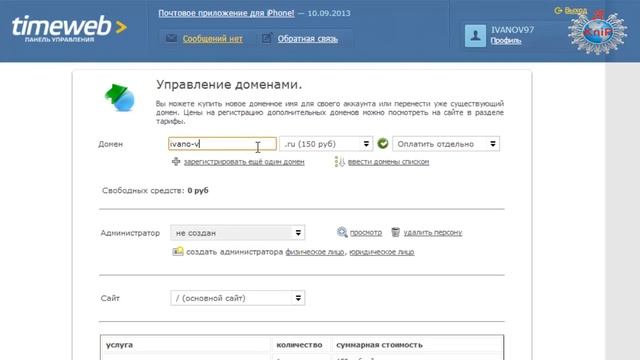Screen dimensions: 640x360
Task: Click 'юридическое лицо' link
Action: pyautogui.click(x=382, y=252)
